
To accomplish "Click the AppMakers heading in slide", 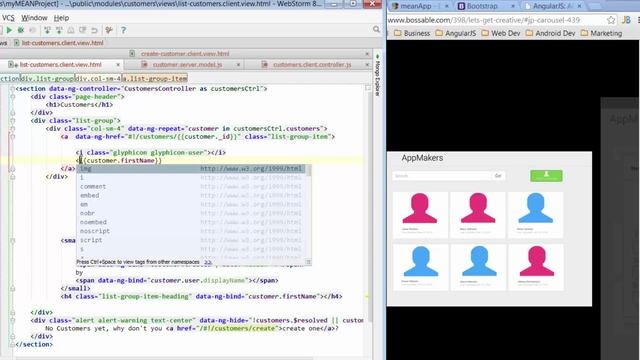I will coord(422,158).
